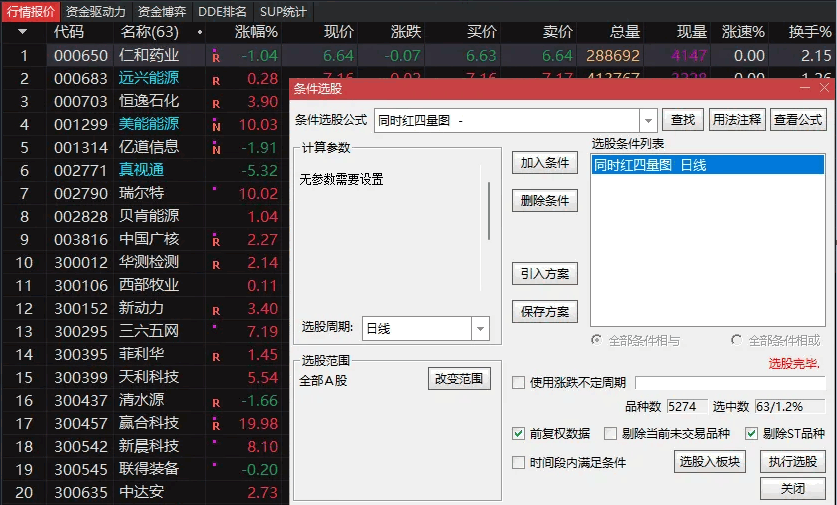The image size is (837, 505).
Task: Sort by 换手% column header
Action: coord(810,32)
